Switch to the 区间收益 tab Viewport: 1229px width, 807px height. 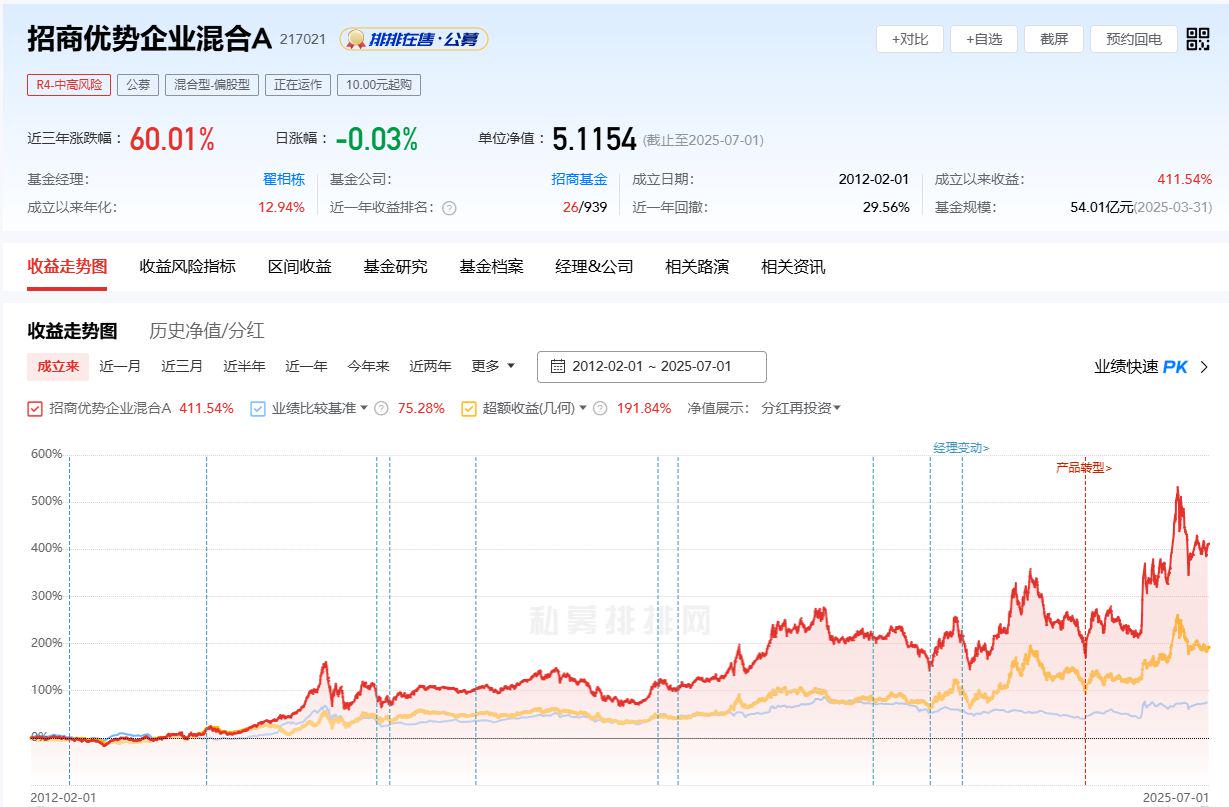(300, 267)
